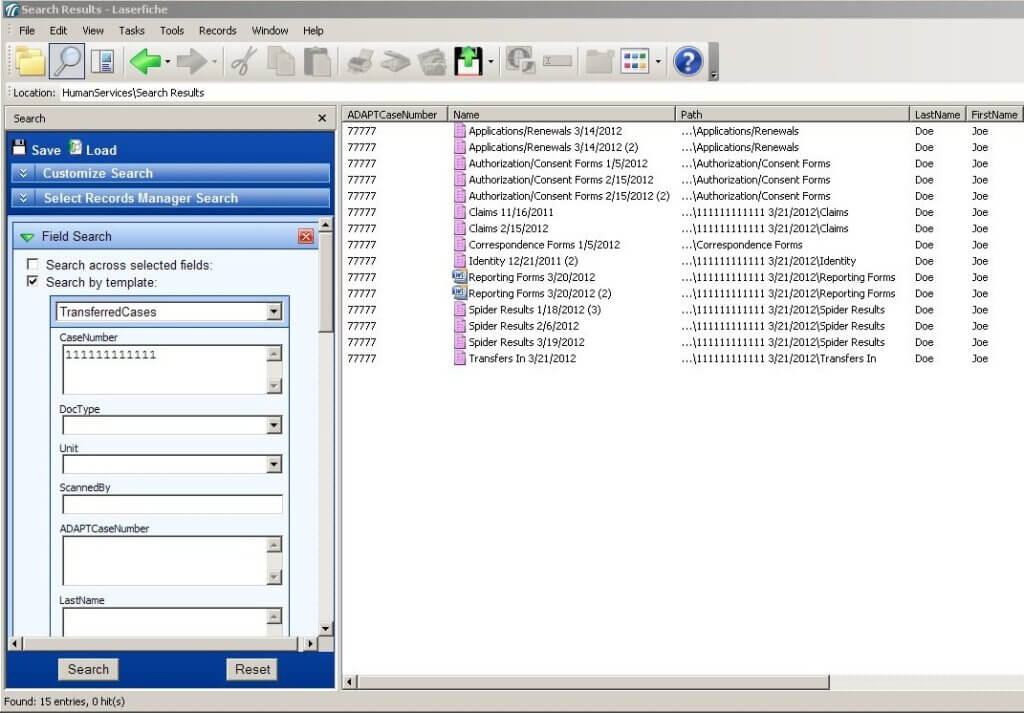Open the DocType dropdown
This screenshot has width=1024, height=713.
click(274, 426)
